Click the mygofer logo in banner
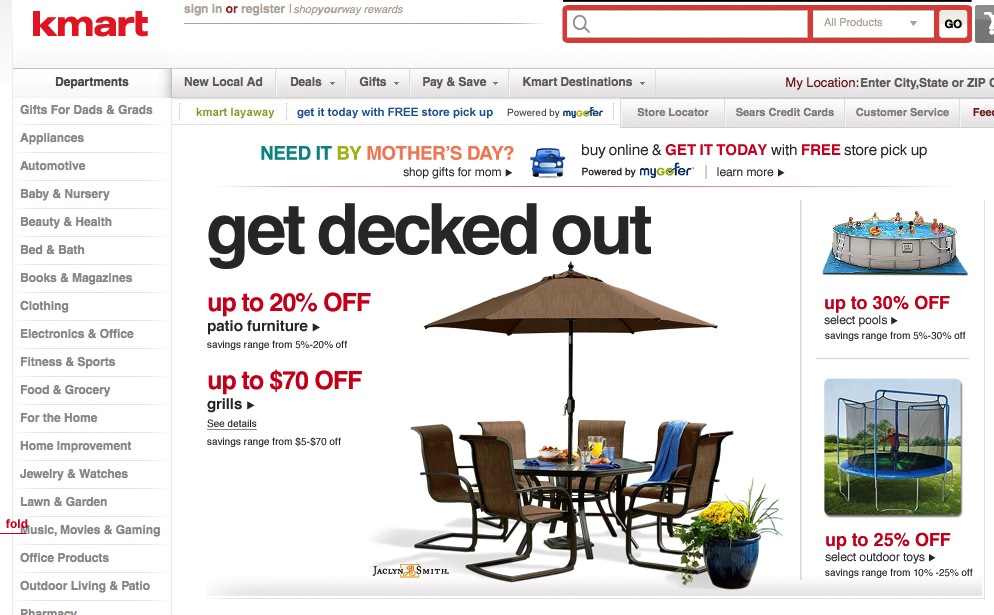The width and height of the screenshot is (994, 615). (x=665, y=171)
